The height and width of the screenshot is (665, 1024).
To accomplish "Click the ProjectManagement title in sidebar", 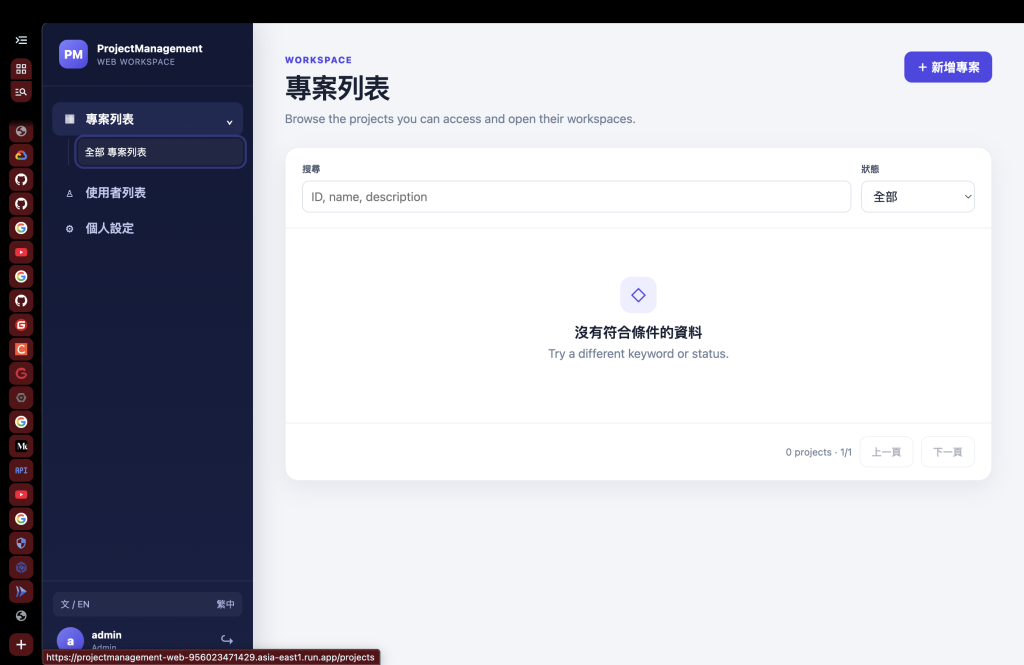I will 150,48.
